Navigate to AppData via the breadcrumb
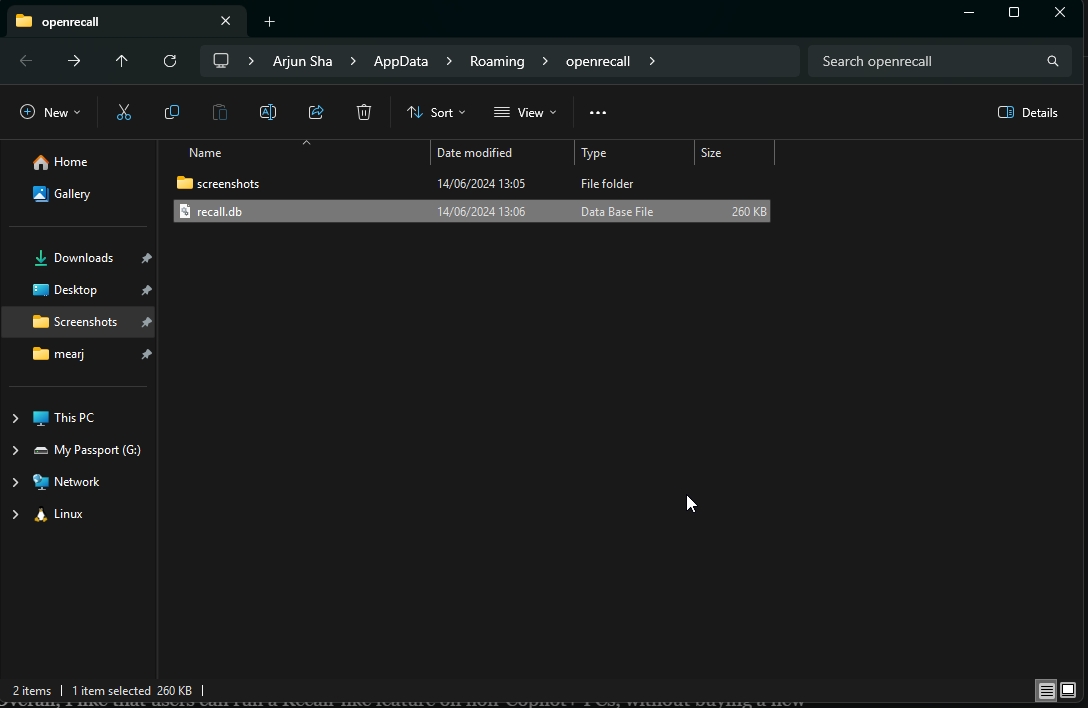Viewport: 1088px width, 708px height. [400, 61]
